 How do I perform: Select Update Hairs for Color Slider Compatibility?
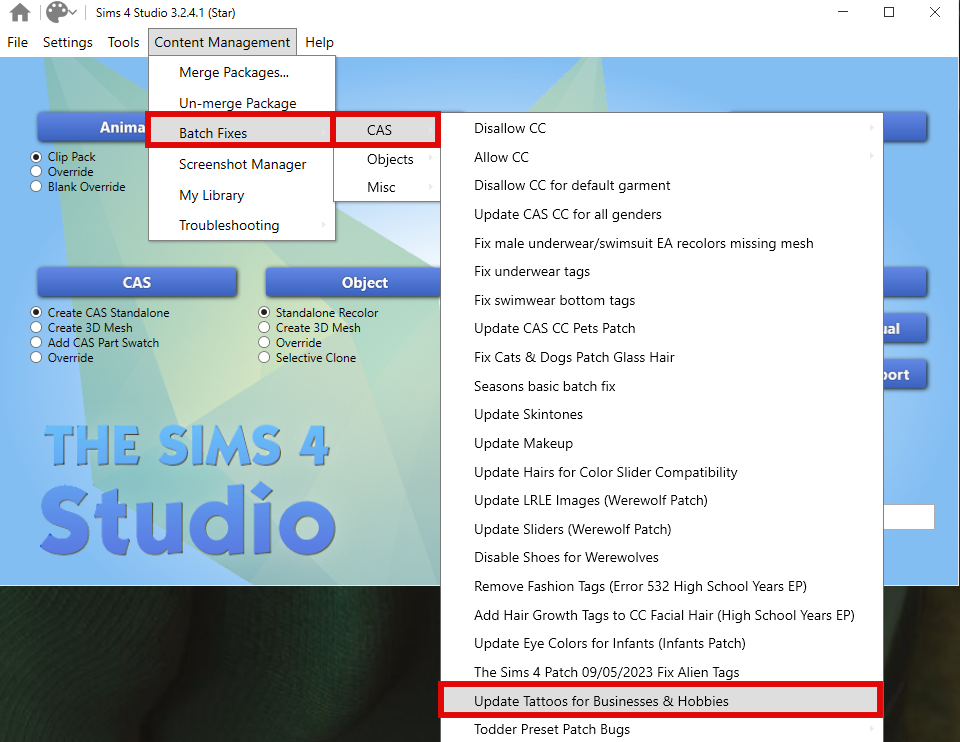point(662,472)
